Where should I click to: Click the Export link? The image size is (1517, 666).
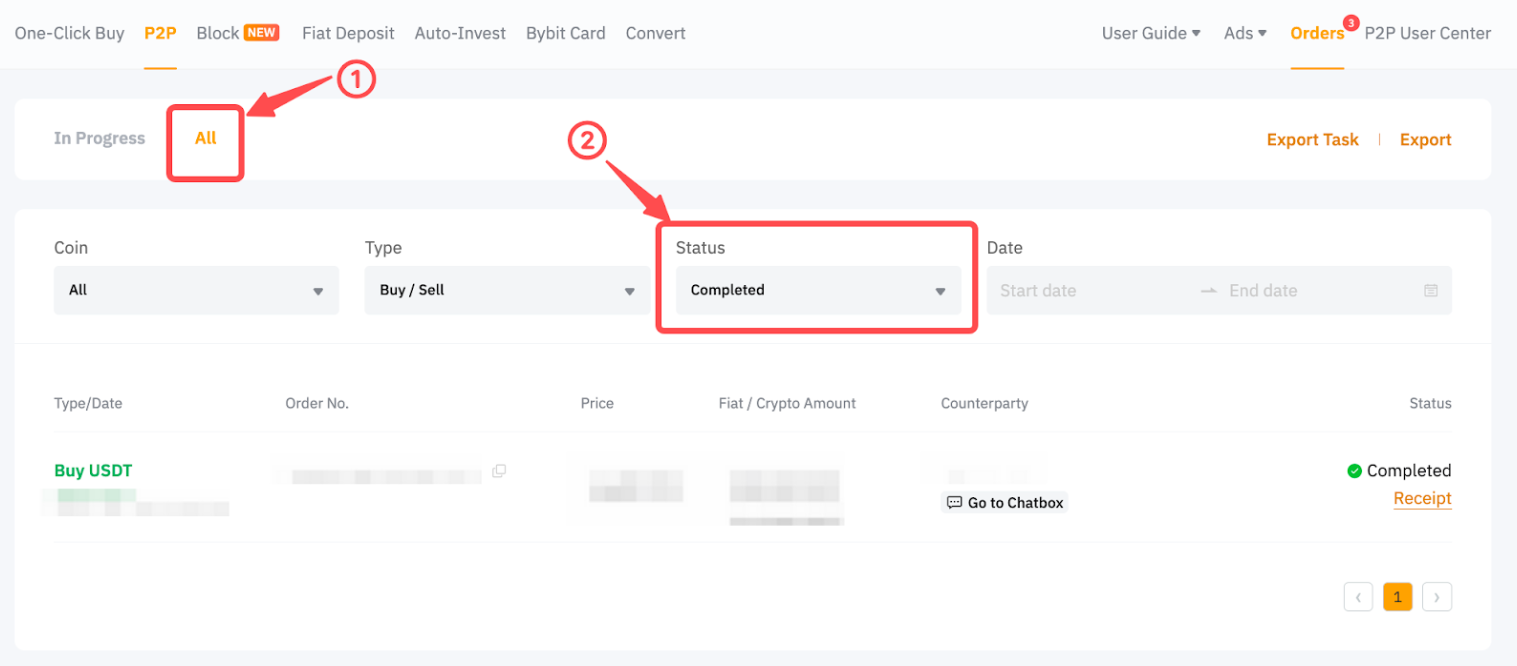tap(1425, 140)
